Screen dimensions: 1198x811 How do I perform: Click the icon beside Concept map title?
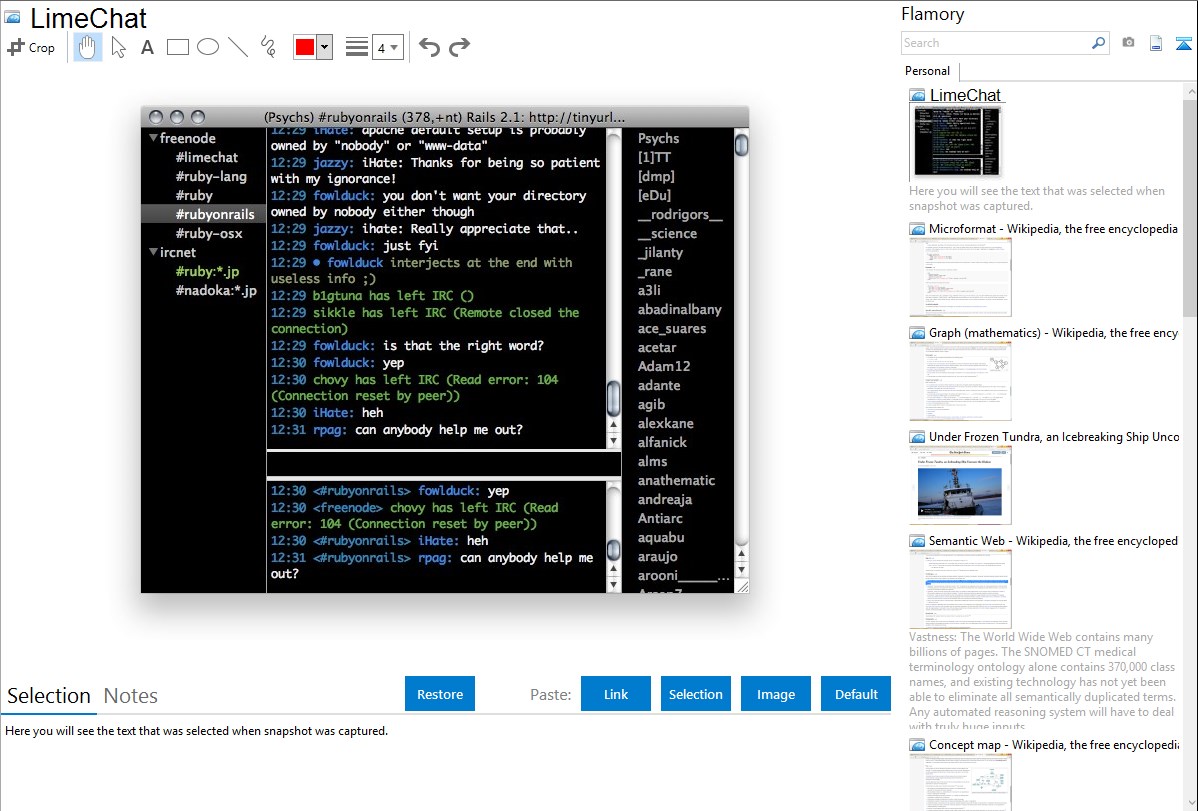[x=918, y=745]
